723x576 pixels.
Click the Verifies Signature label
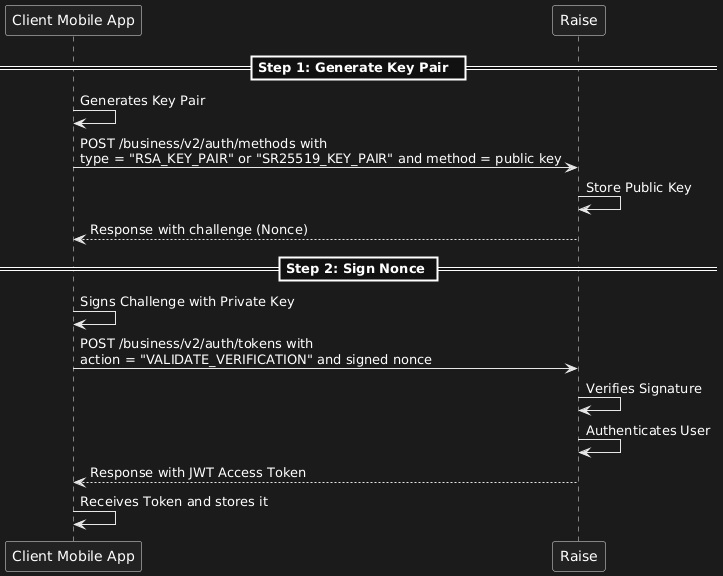point(643,388)
